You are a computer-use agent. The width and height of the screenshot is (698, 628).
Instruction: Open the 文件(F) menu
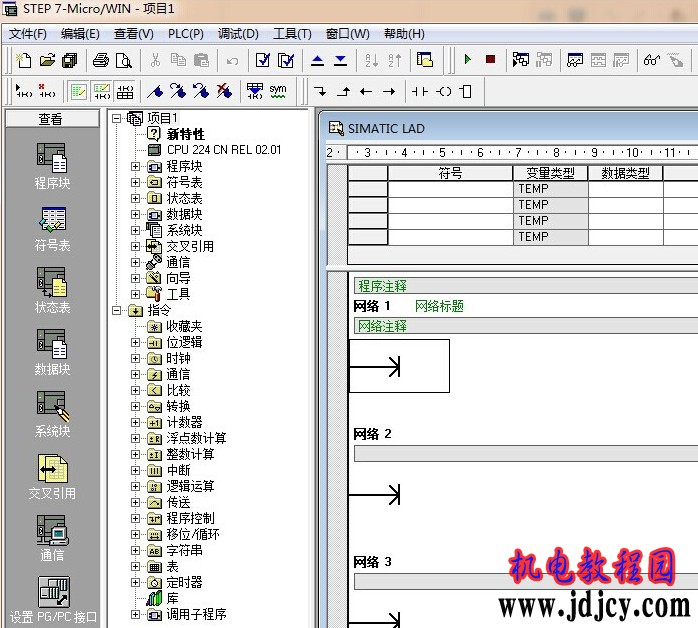tap(28, 34)
